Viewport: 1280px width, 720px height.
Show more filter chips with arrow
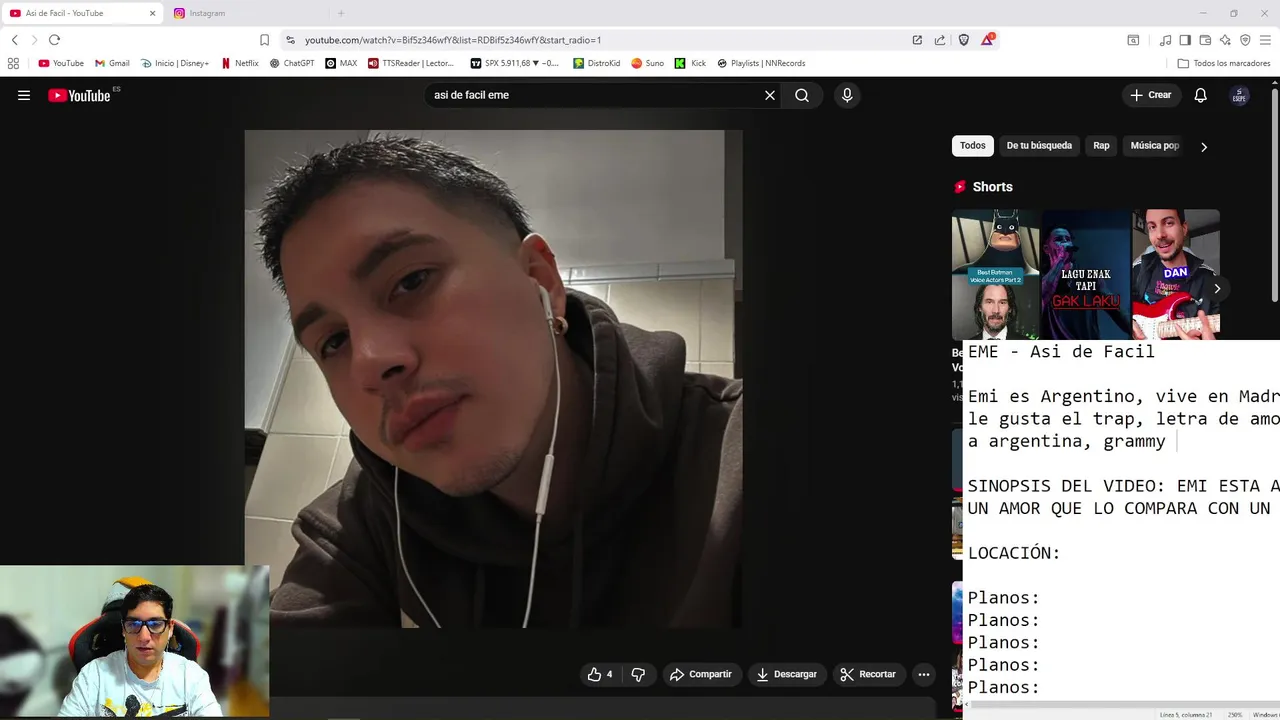1204,146
